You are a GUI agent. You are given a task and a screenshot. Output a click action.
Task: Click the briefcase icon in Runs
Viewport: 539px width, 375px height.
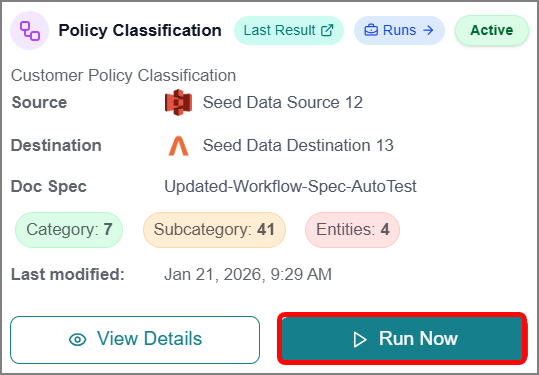click(371, 30)
